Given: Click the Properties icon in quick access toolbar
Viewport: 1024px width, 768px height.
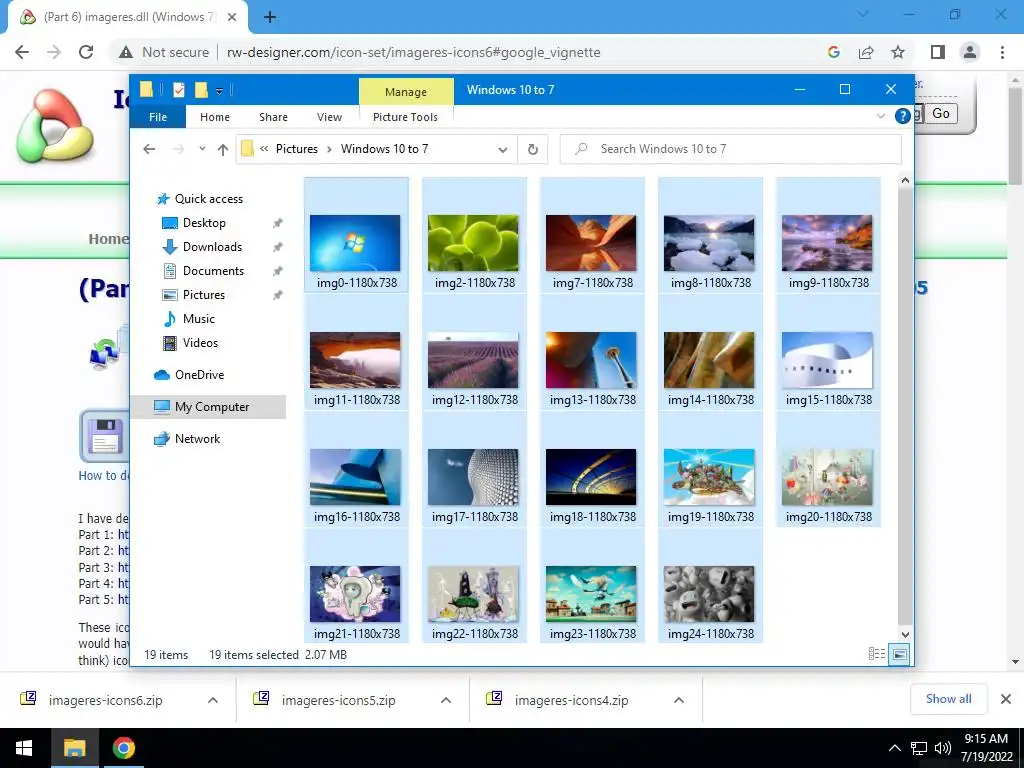Looking at the screenshot, I should click(x=179, y=90).
